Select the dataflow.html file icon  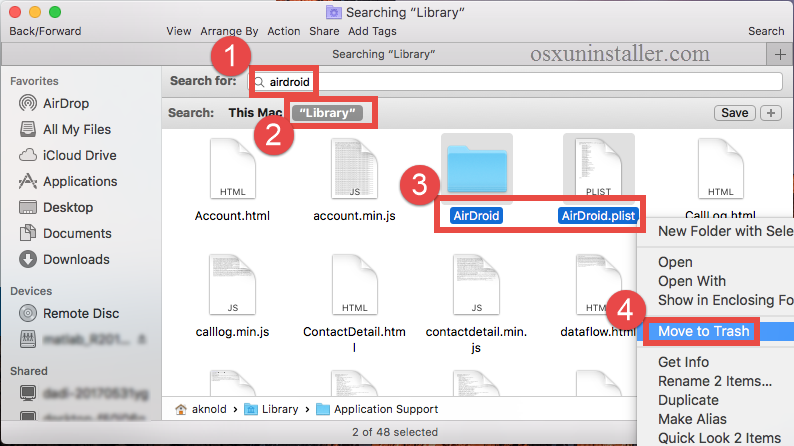click(x=599, y=285)
